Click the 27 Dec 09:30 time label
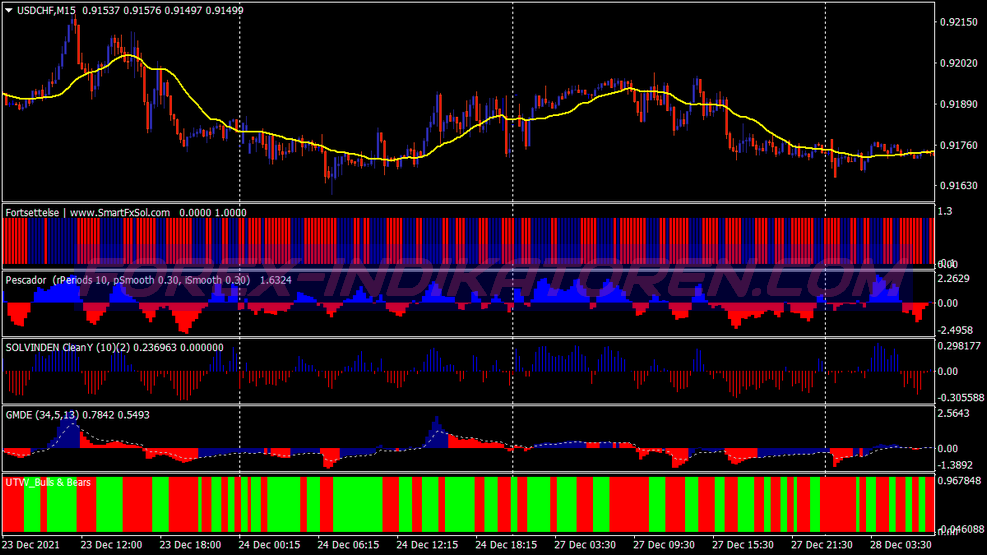987x555 pixels. (x=664, y=545)
